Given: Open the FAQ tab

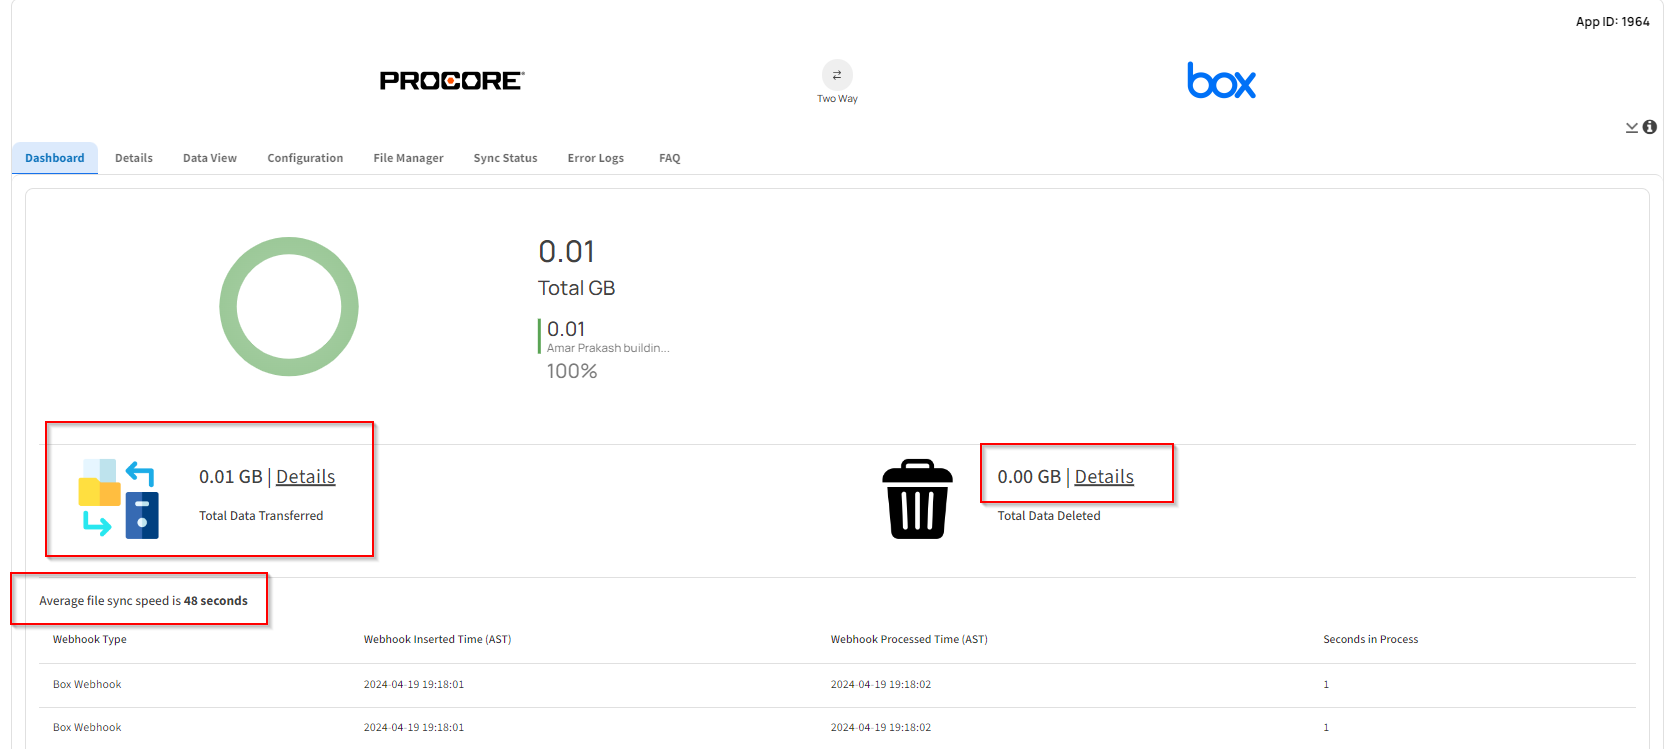Looking at the screenshot, I should (x=670, y=158).
